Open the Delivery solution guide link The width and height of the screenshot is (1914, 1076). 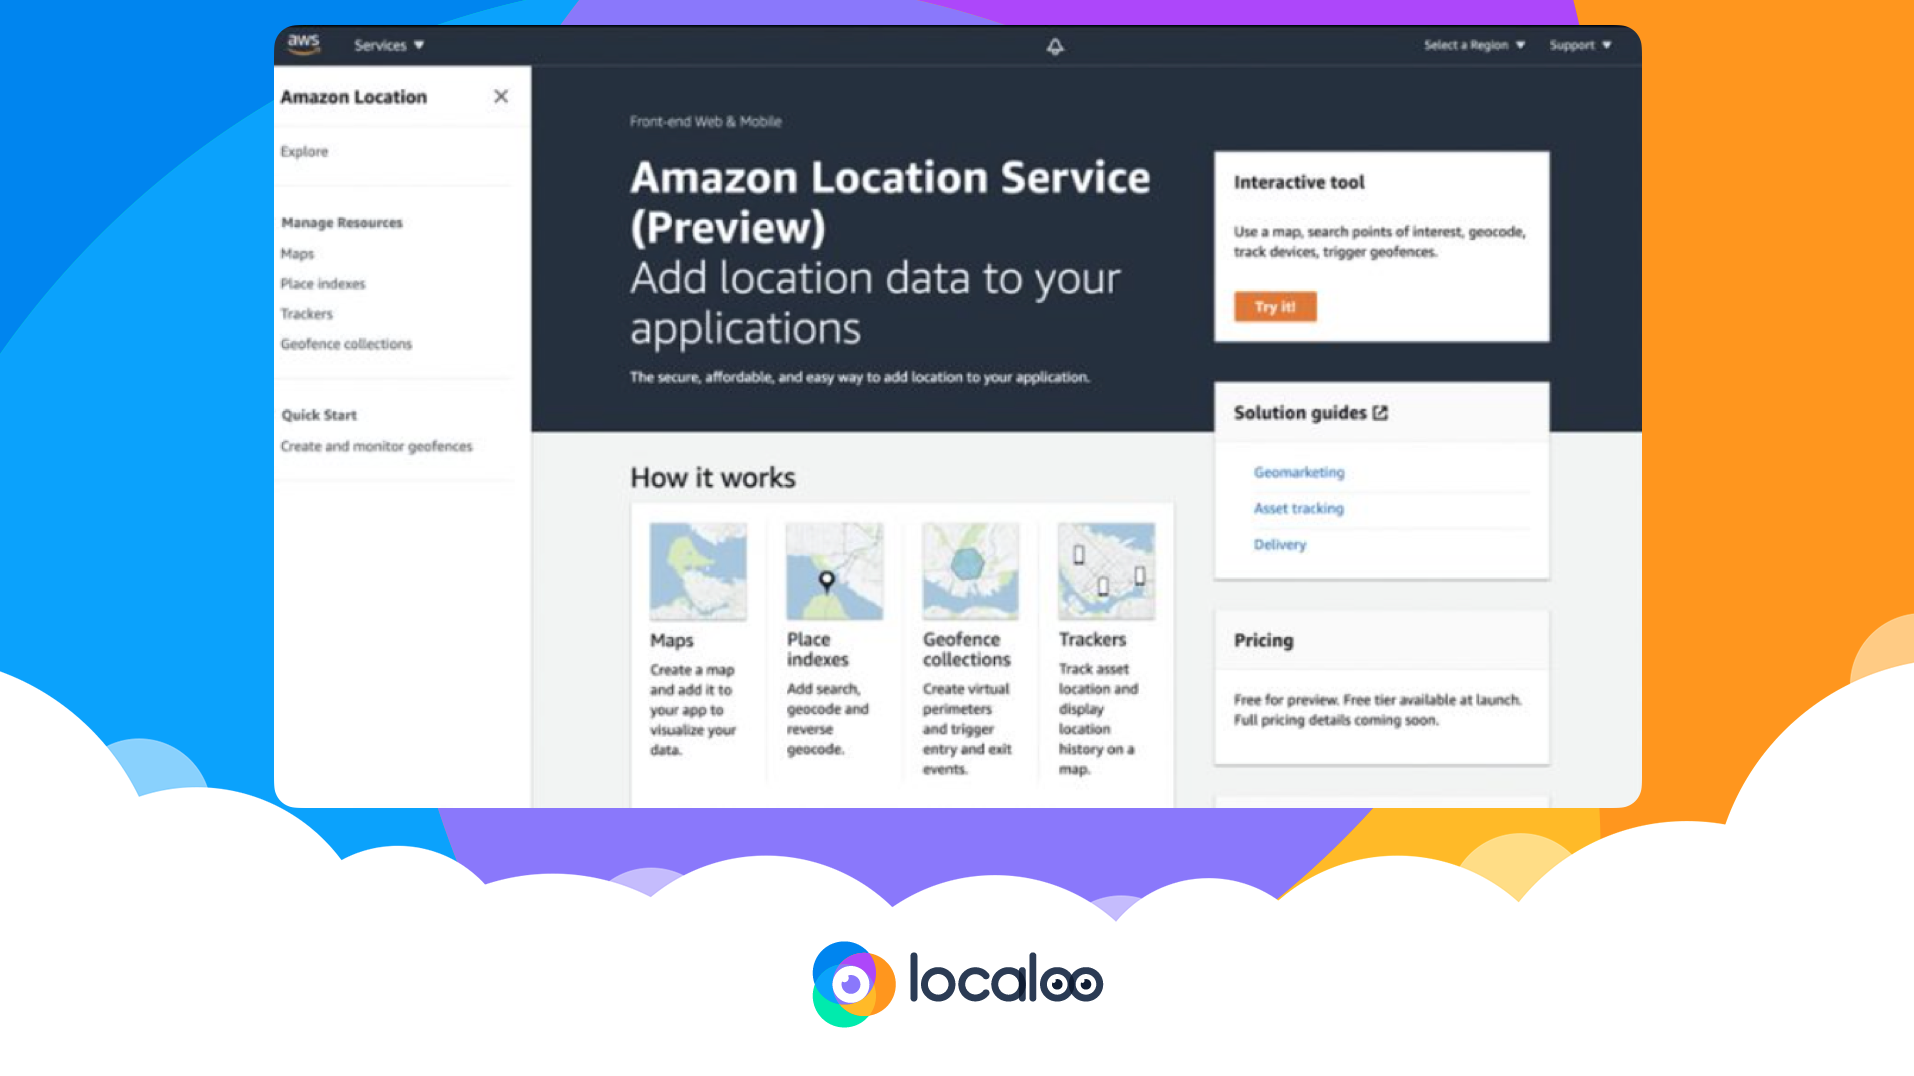1280,544
